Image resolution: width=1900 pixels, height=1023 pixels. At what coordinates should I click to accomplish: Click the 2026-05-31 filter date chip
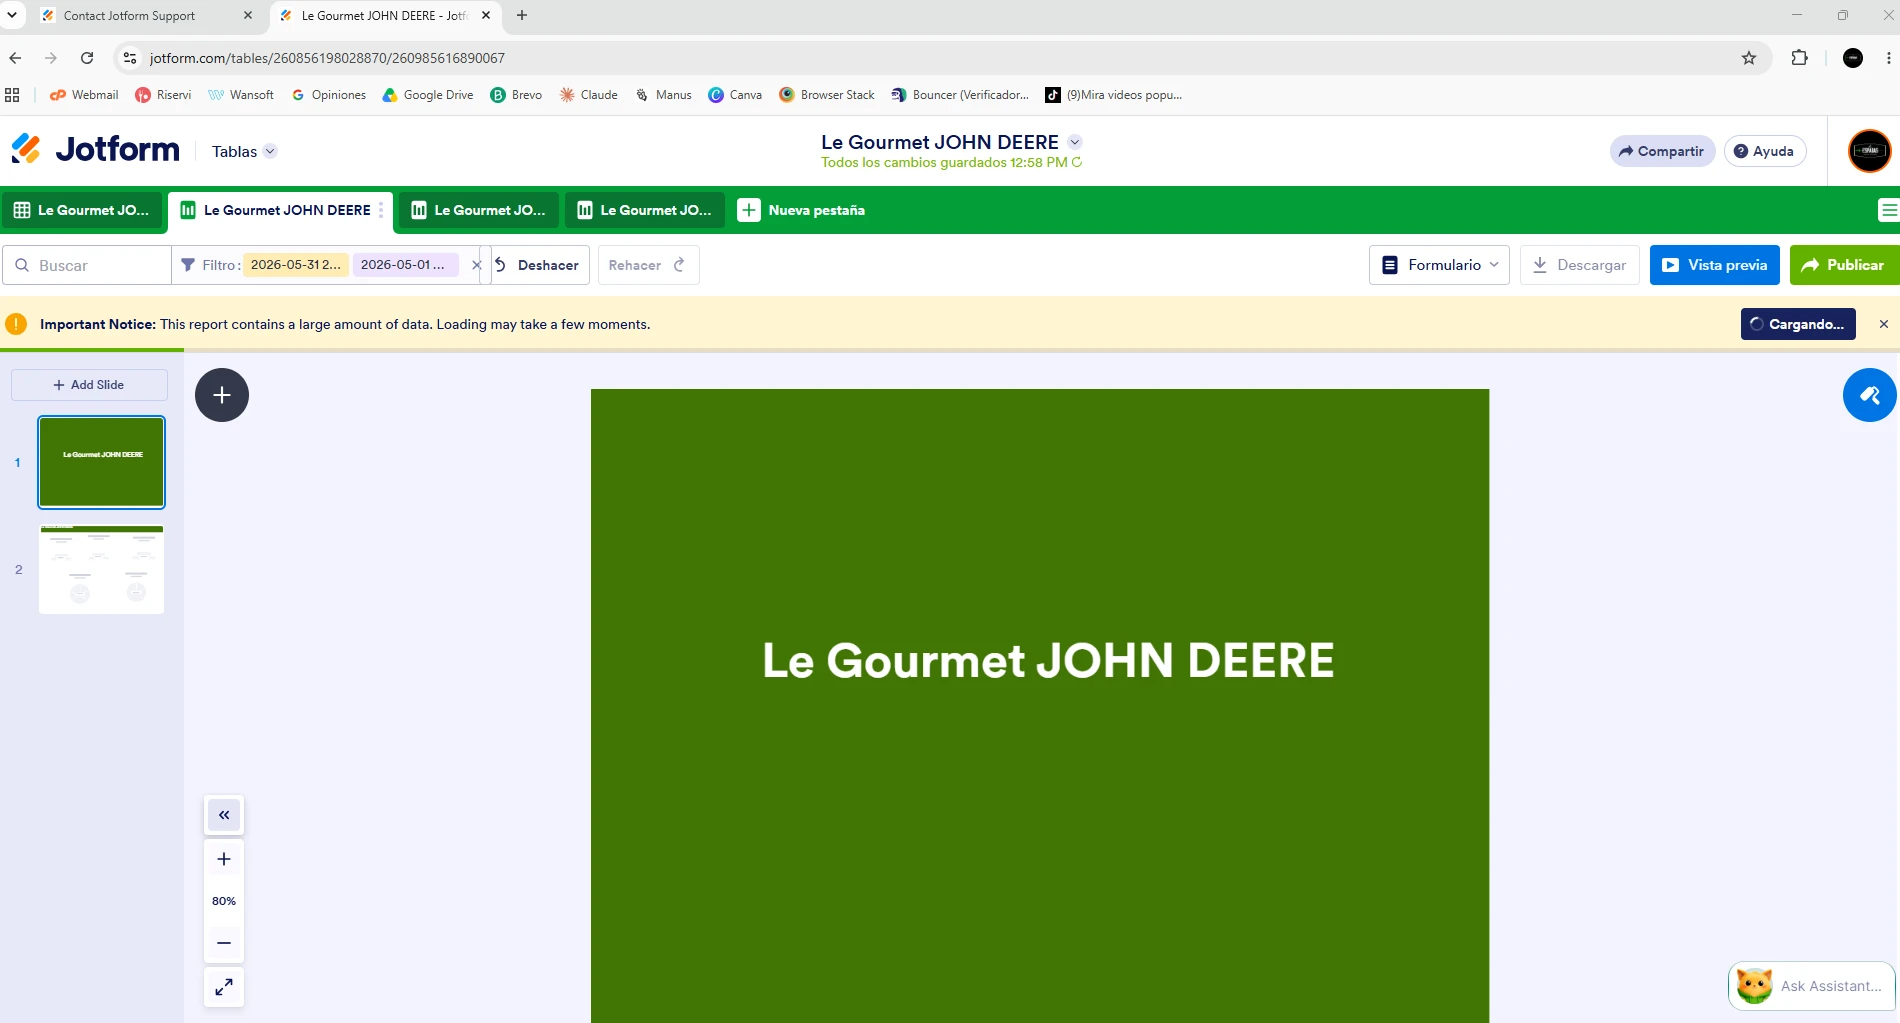point(295,265)
